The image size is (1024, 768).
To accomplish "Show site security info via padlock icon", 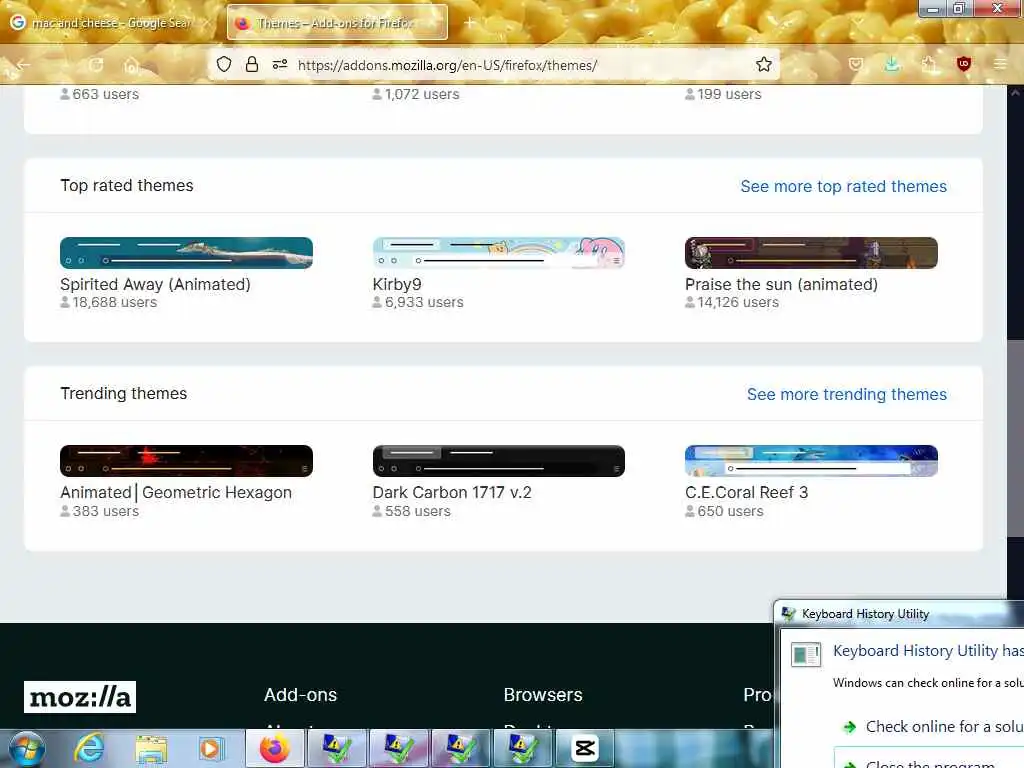I will tap(251, 64).
